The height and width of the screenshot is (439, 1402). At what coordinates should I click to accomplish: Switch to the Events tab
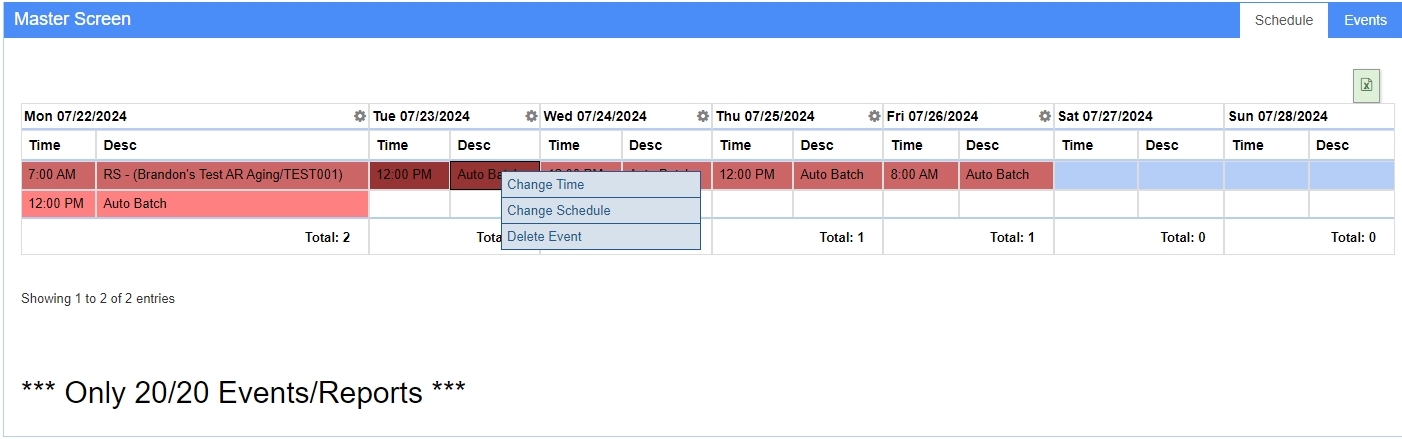click(1365, 20)
